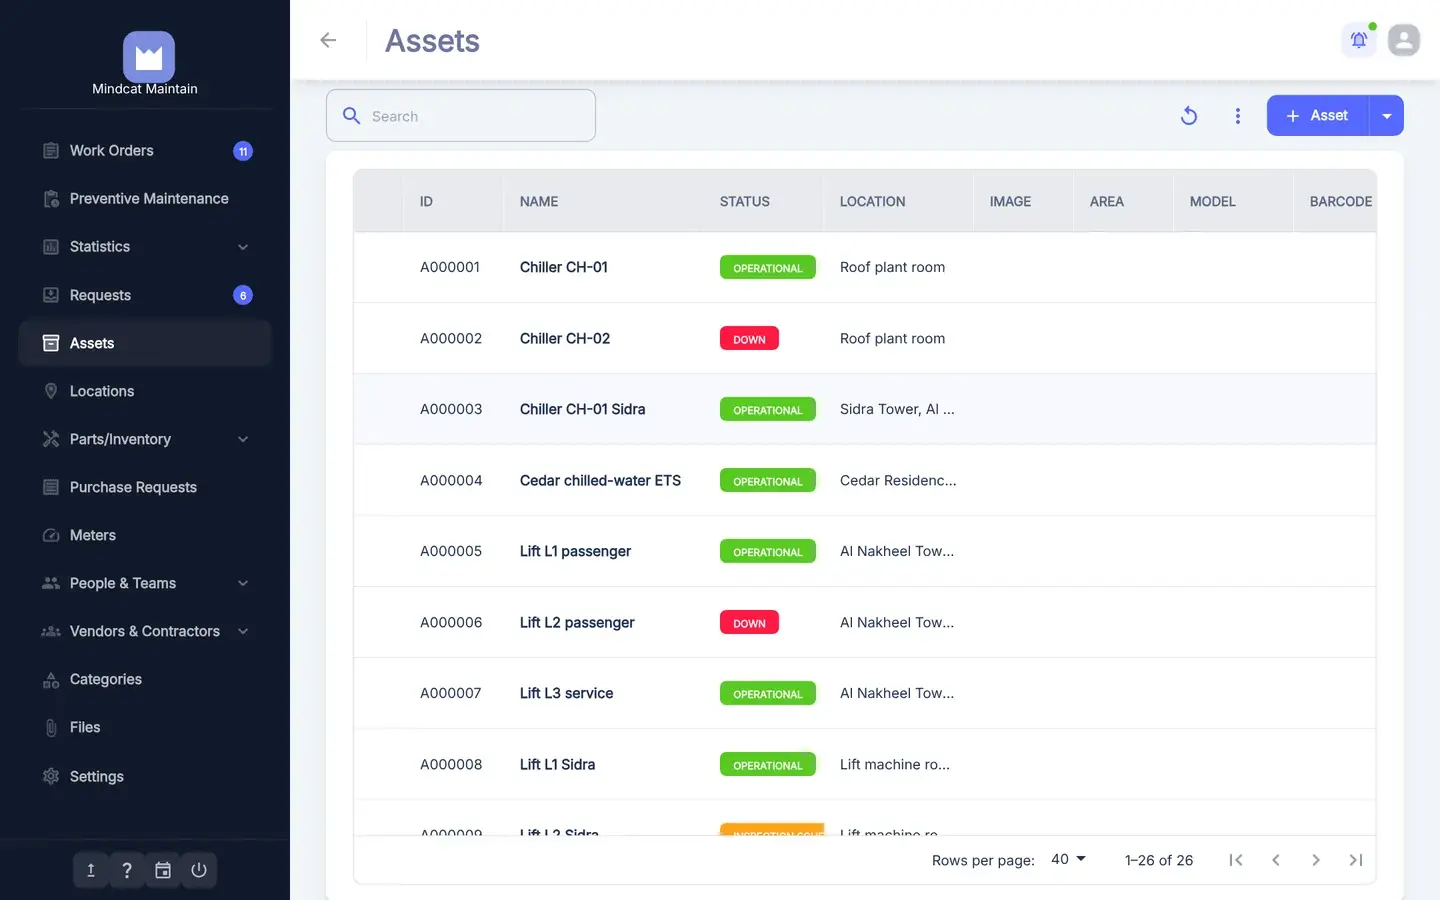Refresh the assets list
This screenshot has height=900, width=1440.
click(1189, 116)
